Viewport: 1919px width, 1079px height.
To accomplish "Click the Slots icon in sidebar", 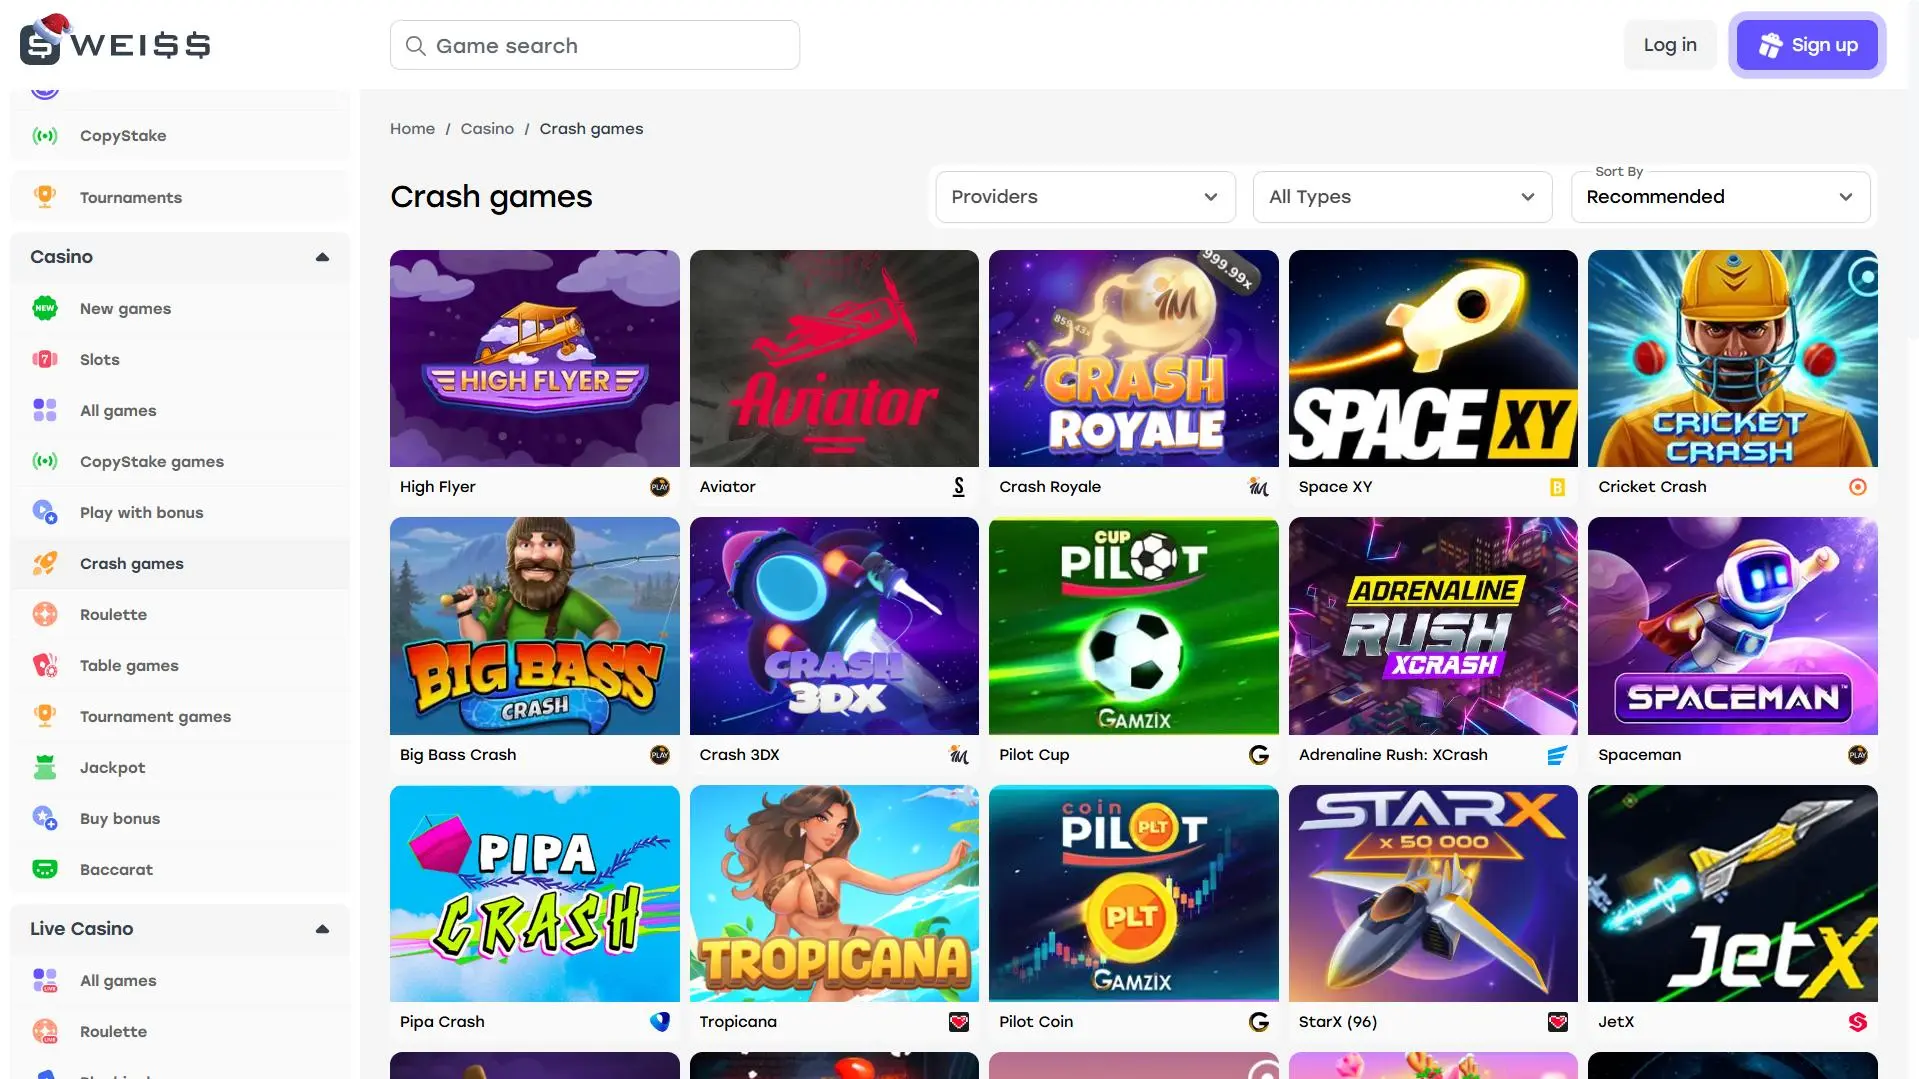I will pyautogui.click(x=45, y=359).
